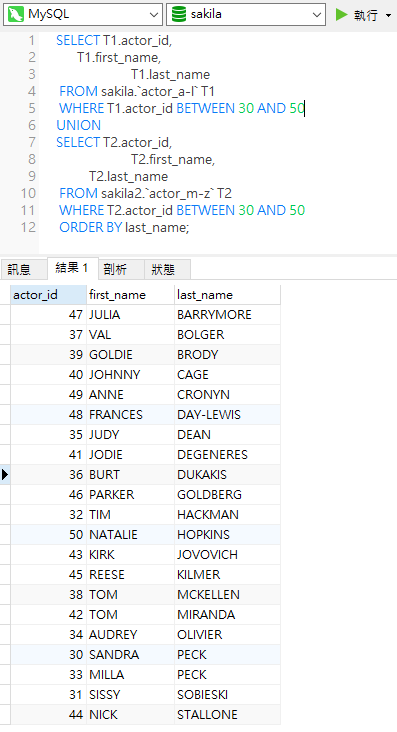
Task: Select the BARRYMORE last name cell
Action: [x=227, y=315]
